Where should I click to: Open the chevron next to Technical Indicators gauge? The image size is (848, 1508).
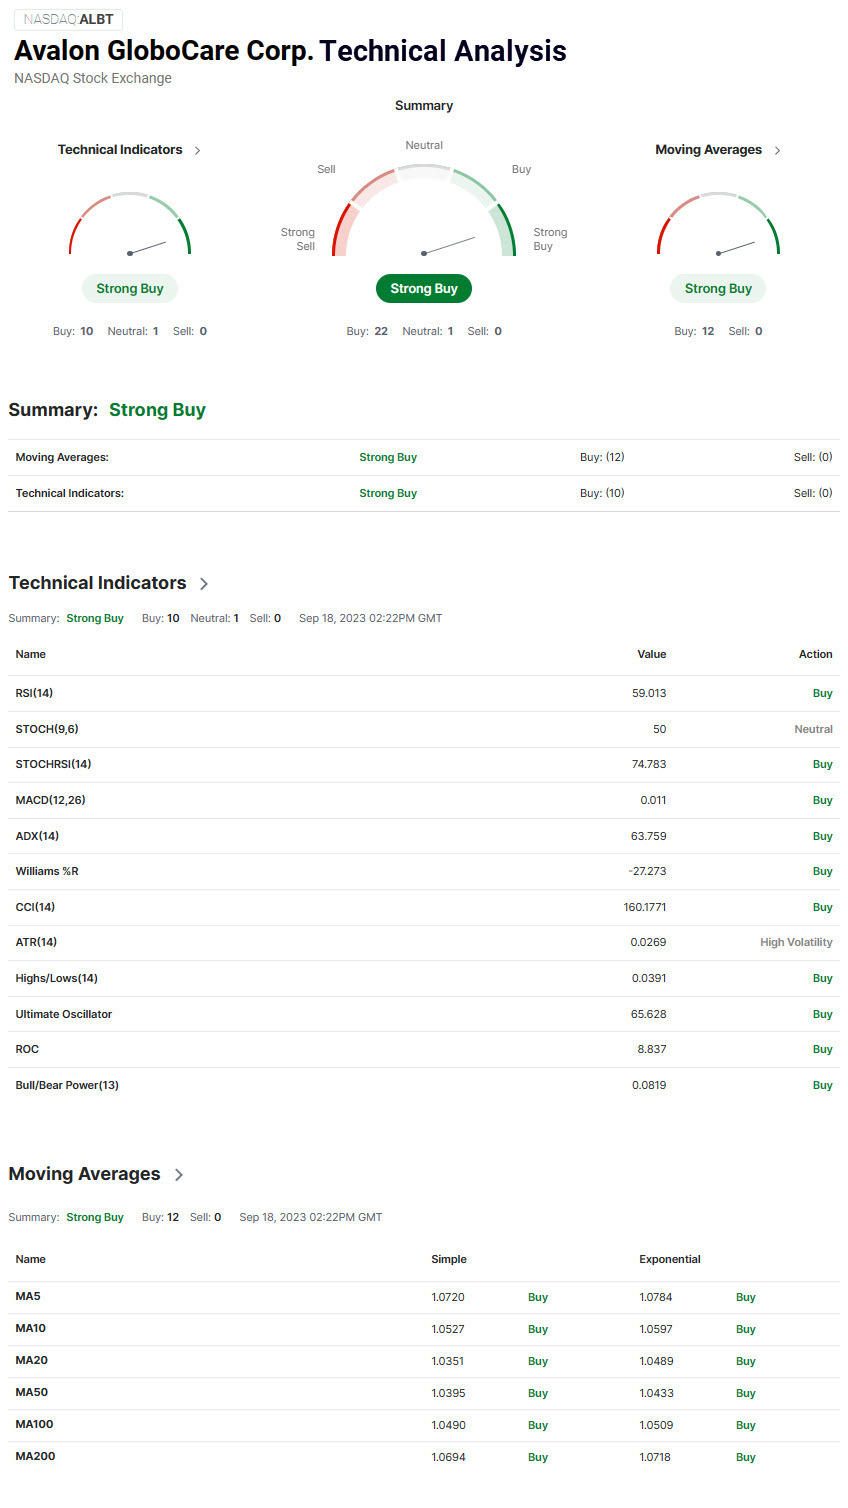pos(197,150)
